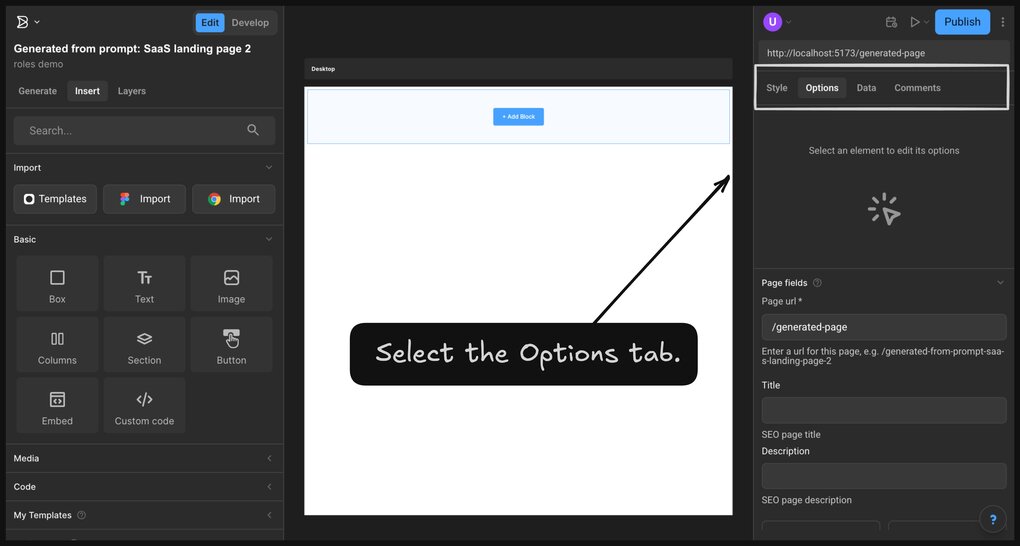This screenshot has height=546, width=1020.
Task: Insert a Custom code element
Action: tap(144, 405)
